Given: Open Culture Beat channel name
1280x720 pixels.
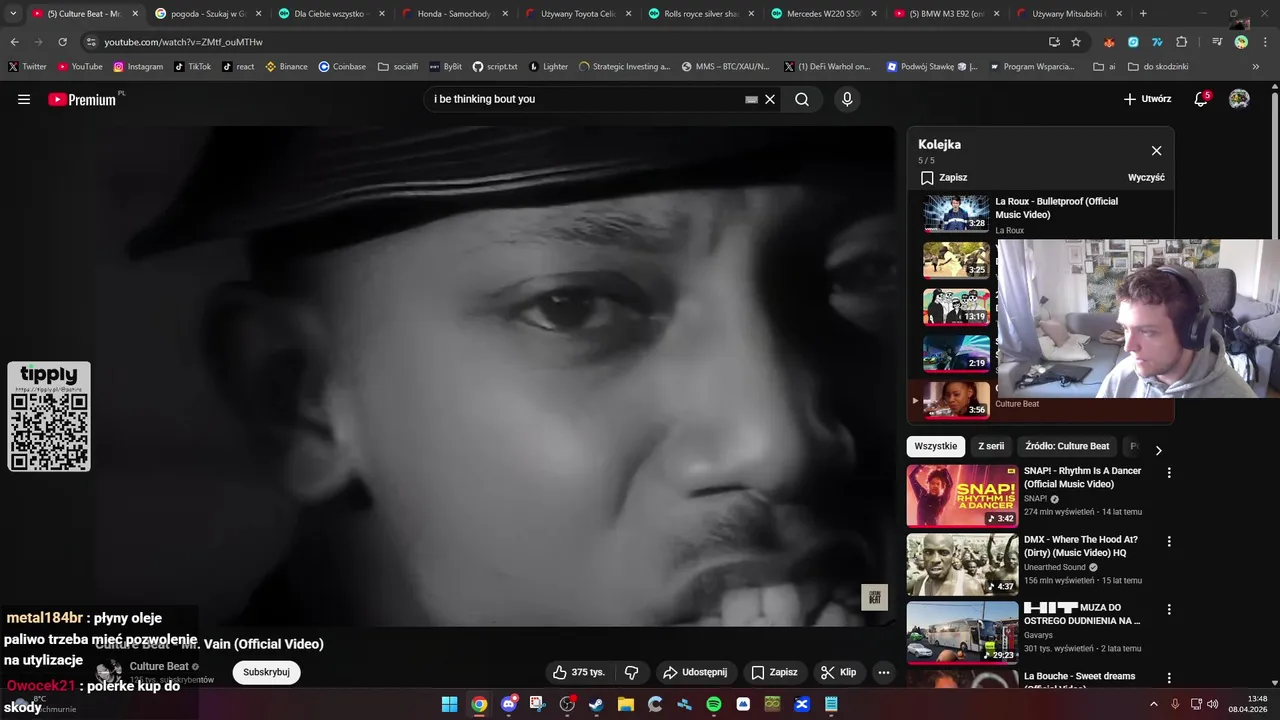Looking at the screenshot, I should 159,666.
